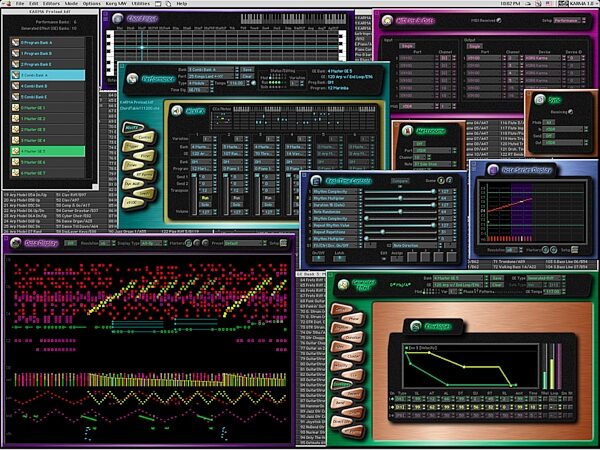Click Save button in Performance editor
Viewport: 600px width, 450px height.
point(248,70)
